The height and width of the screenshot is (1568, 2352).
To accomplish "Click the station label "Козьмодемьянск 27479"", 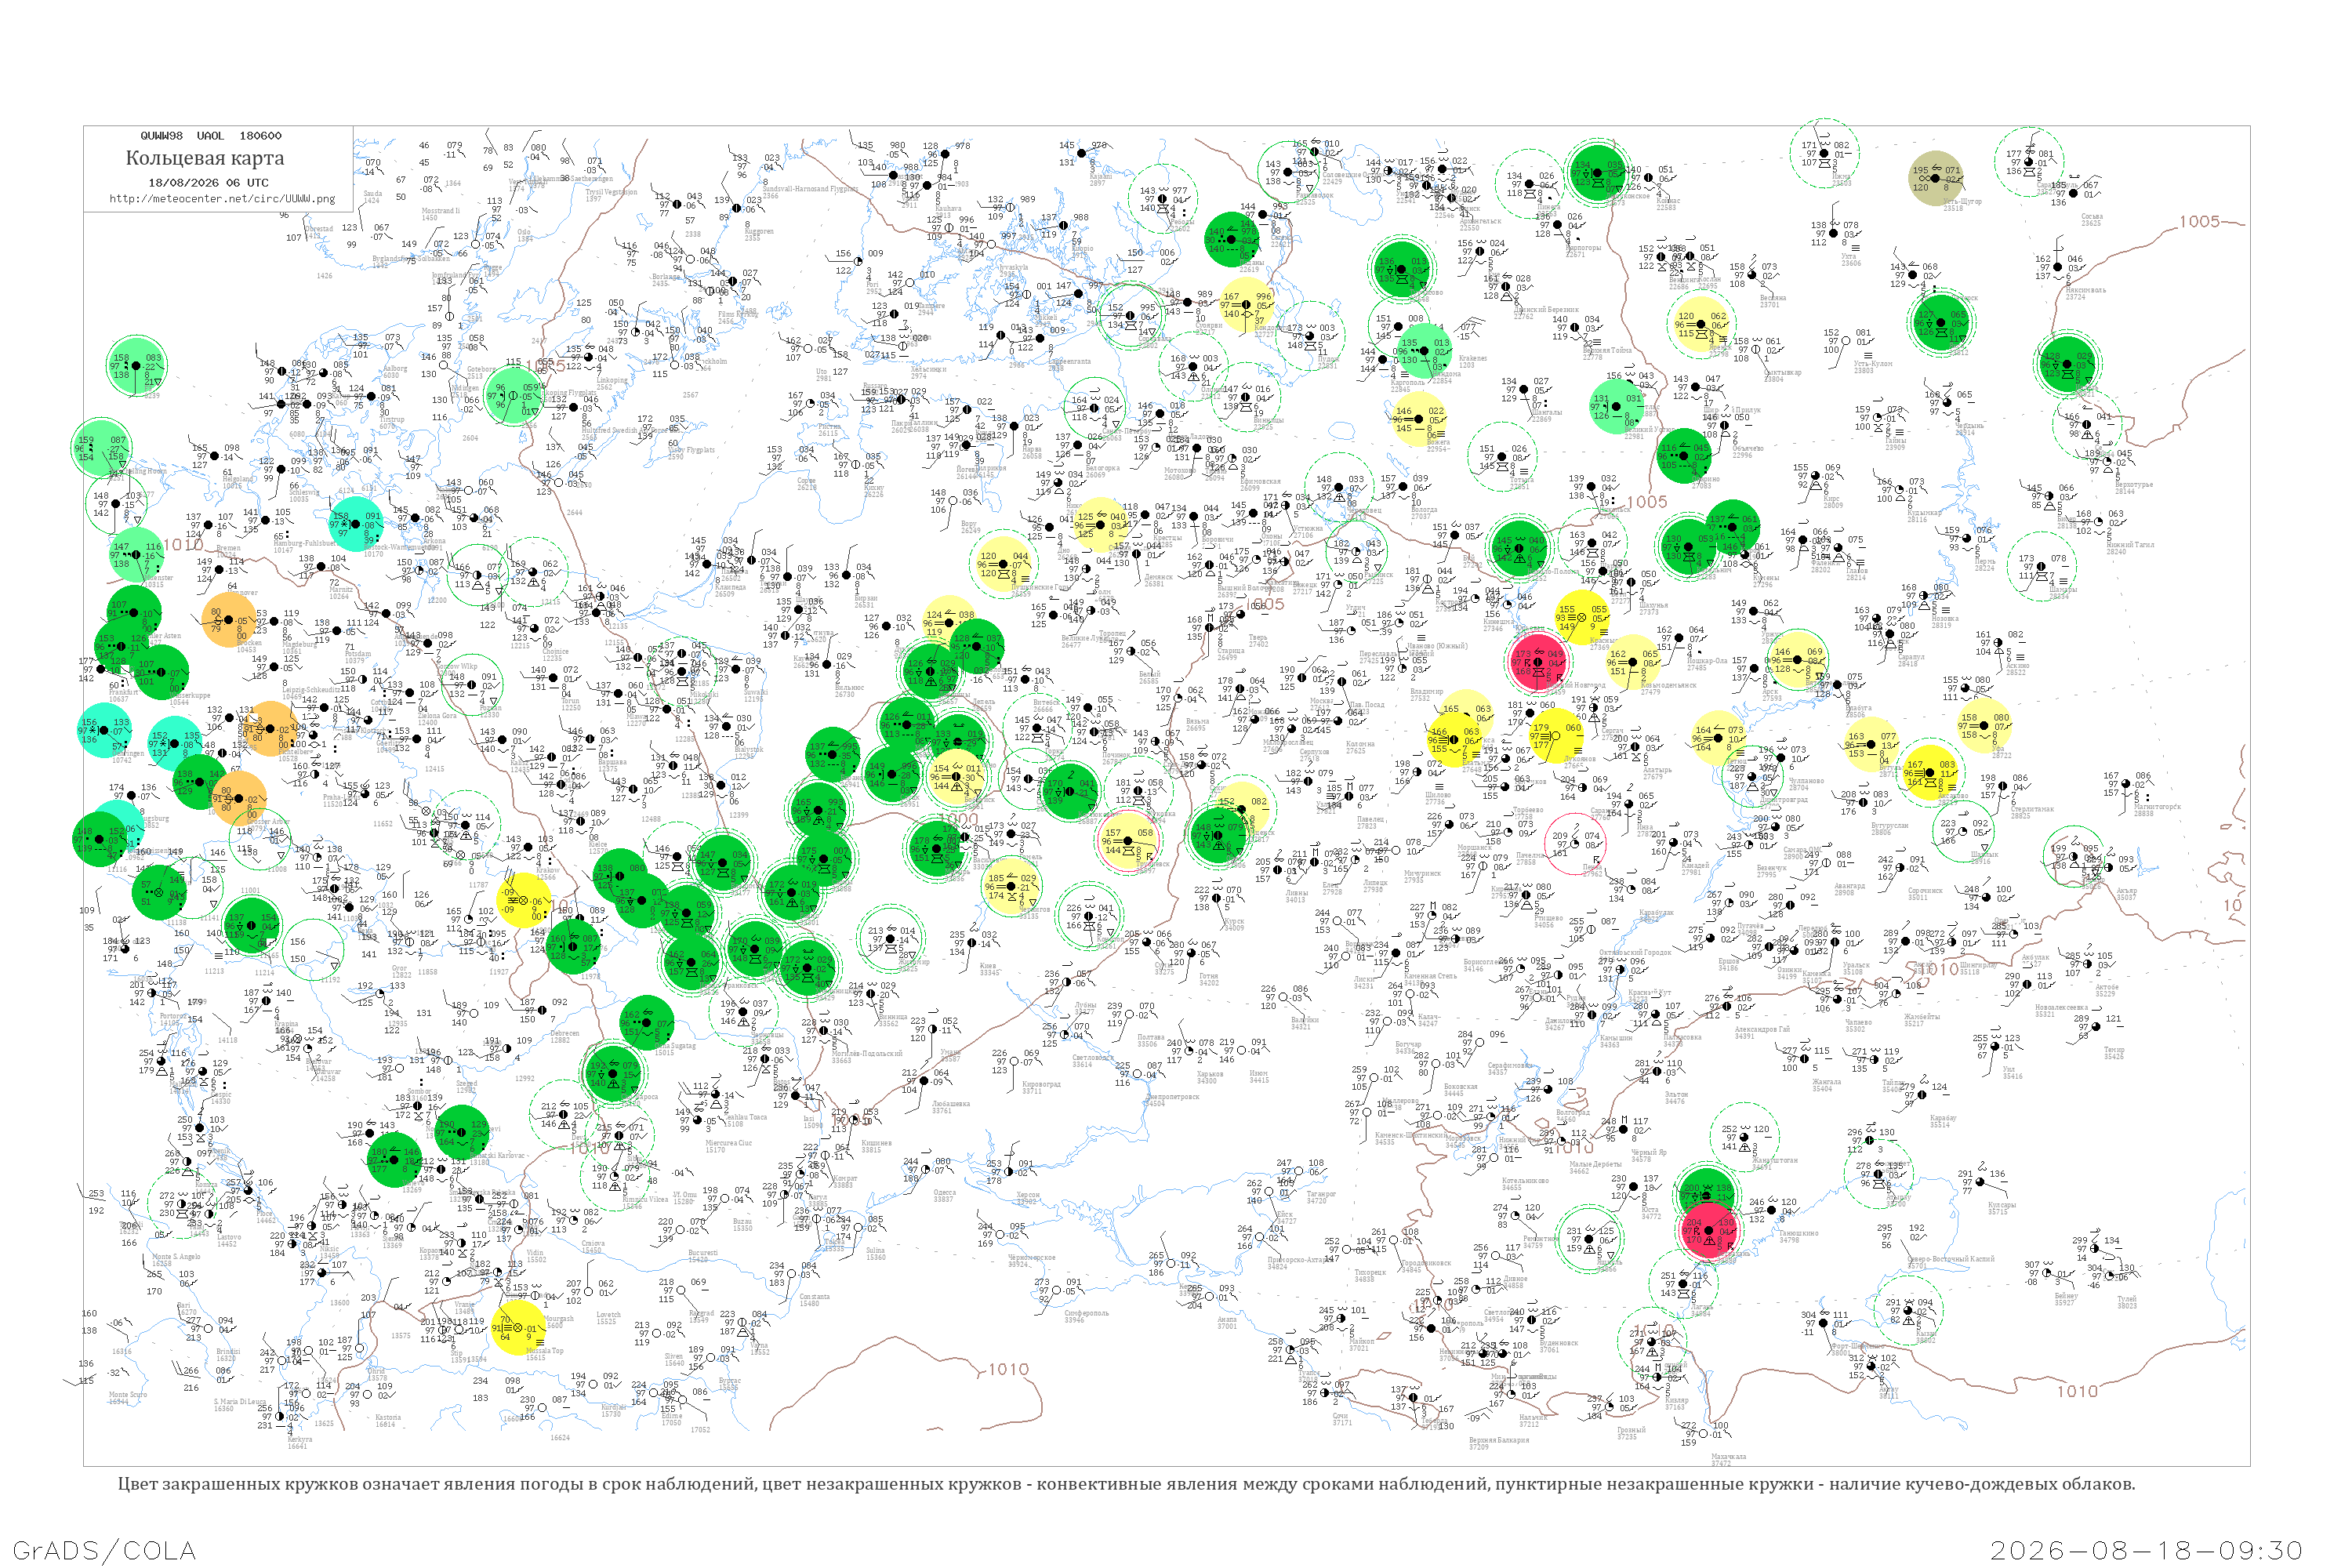I will [1668, 688].
